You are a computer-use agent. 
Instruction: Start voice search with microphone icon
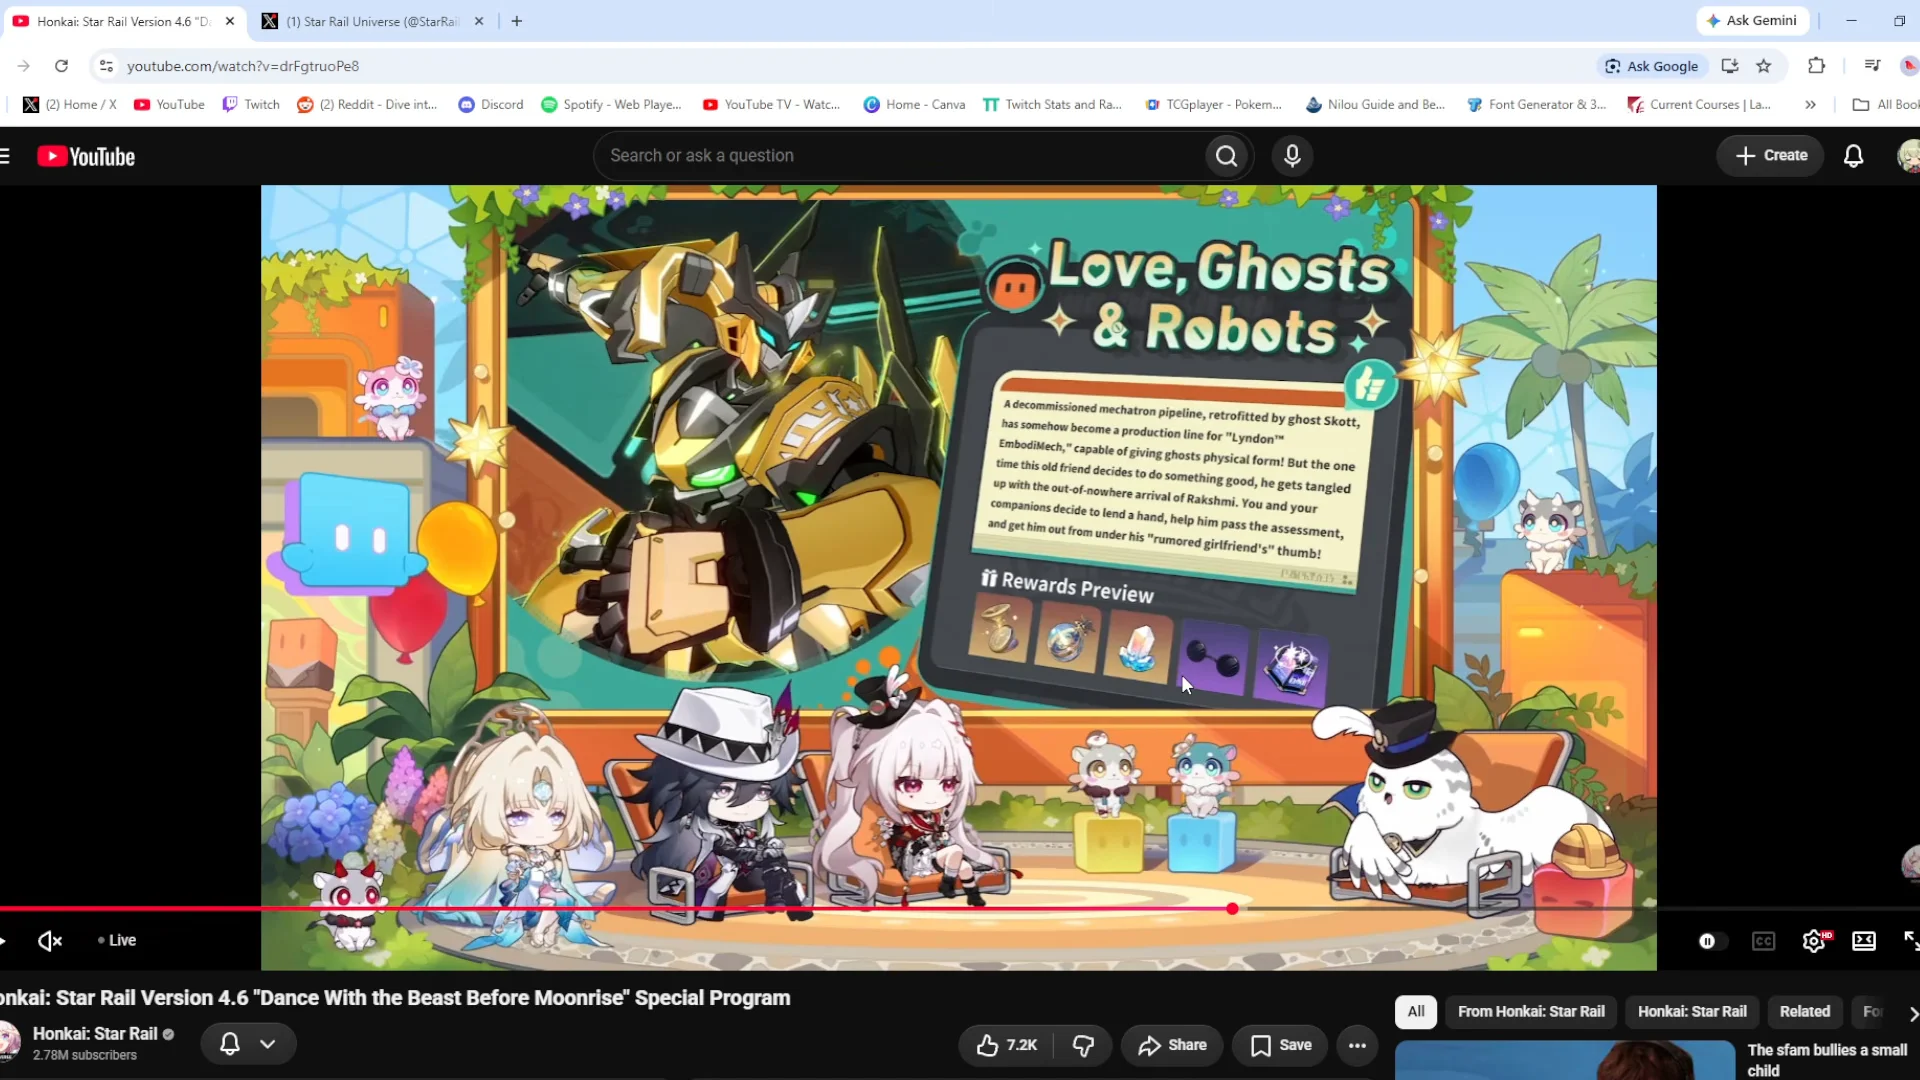(x=1292, y=156)
